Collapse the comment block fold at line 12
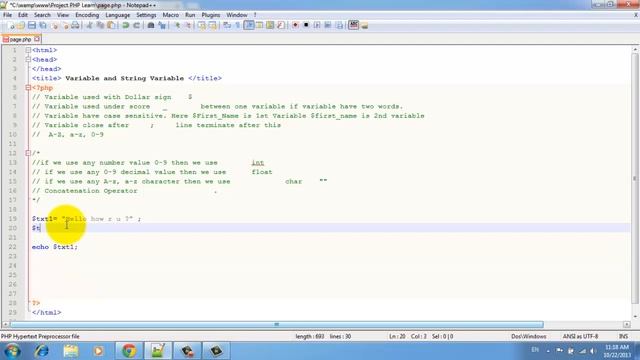Screen dimensions: 640x360 28,153
